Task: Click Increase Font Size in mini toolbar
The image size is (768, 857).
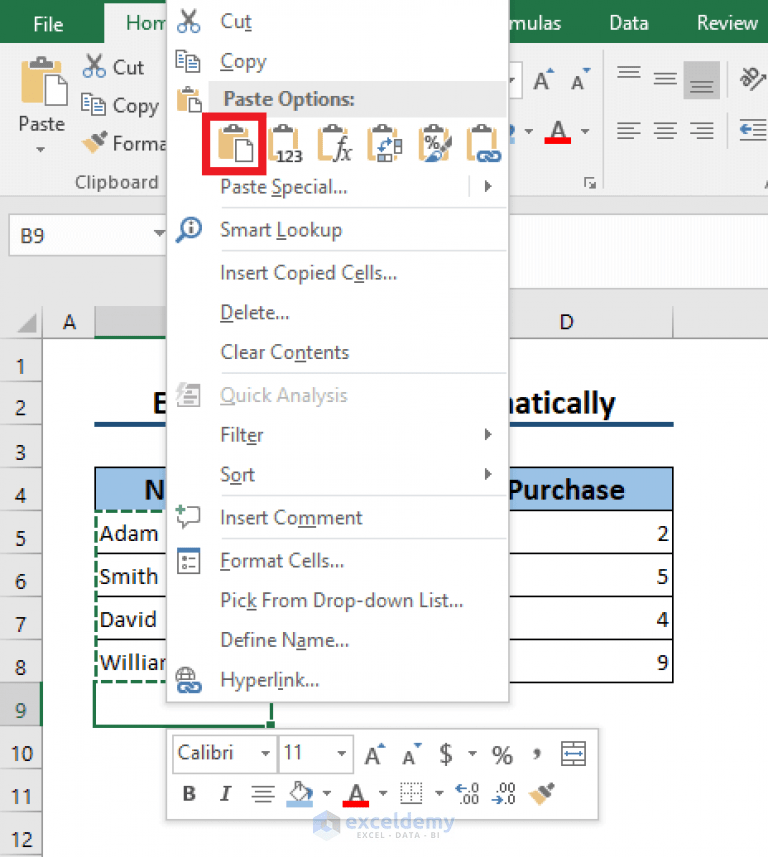Action: click(x=375, y=754)
